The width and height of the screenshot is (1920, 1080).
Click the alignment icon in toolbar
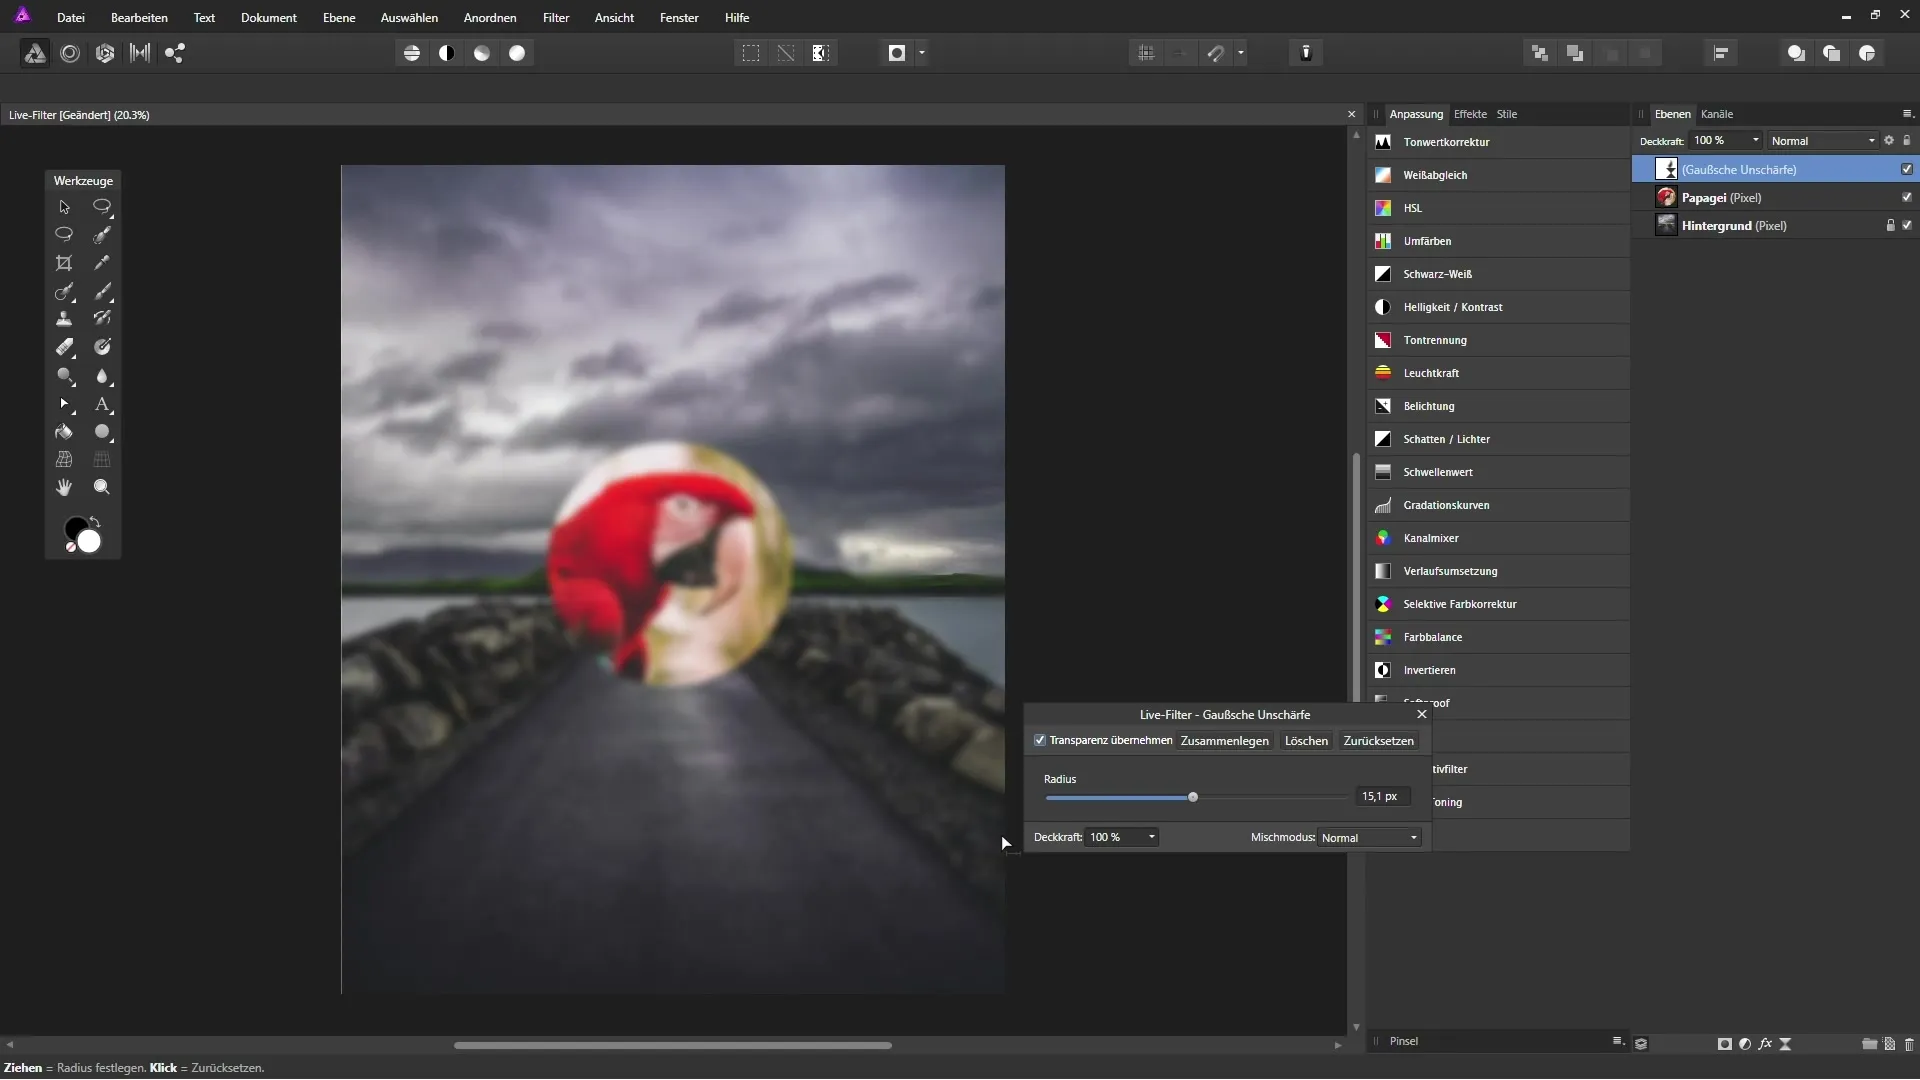pyautogui.click(x=1721, y=53)
